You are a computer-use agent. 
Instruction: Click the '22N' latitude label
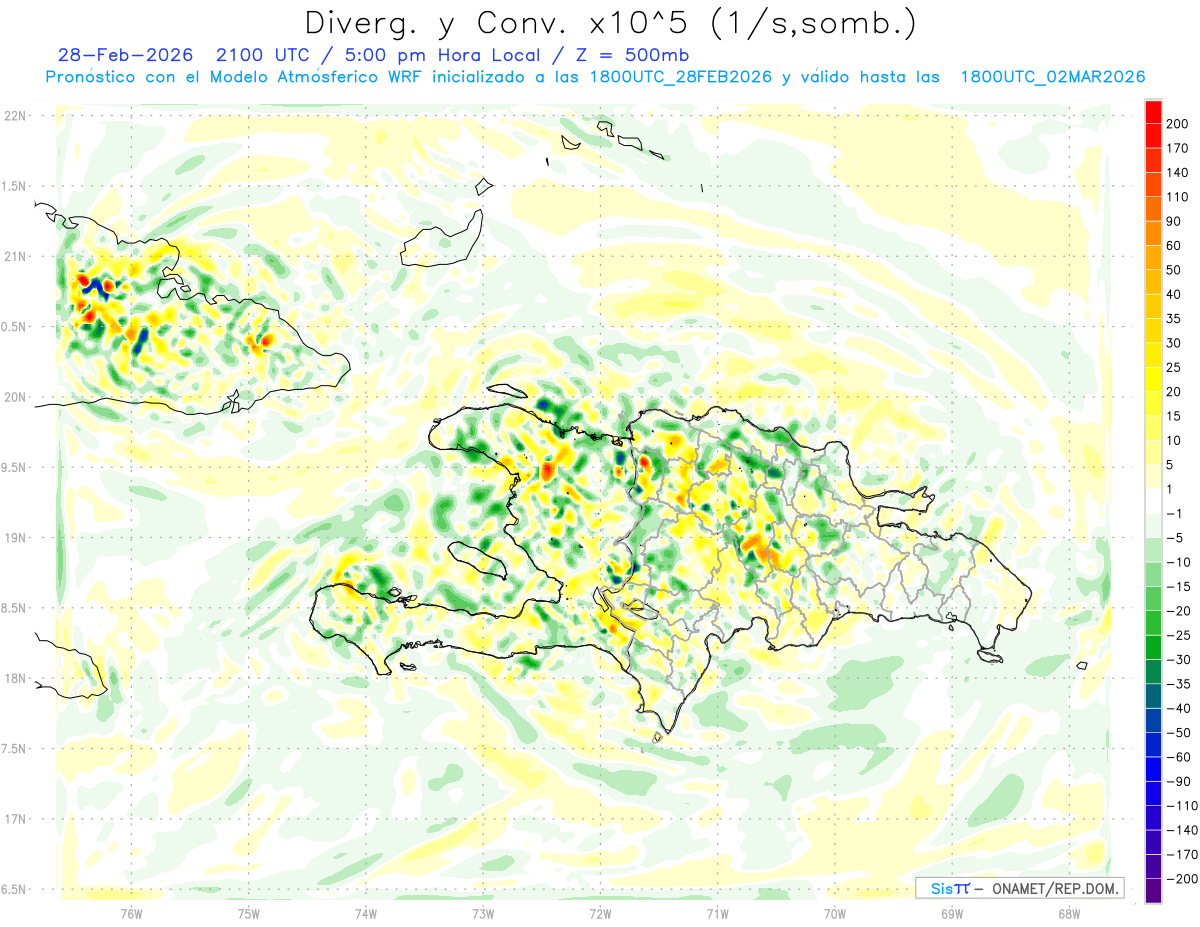[x=14, y=116]
